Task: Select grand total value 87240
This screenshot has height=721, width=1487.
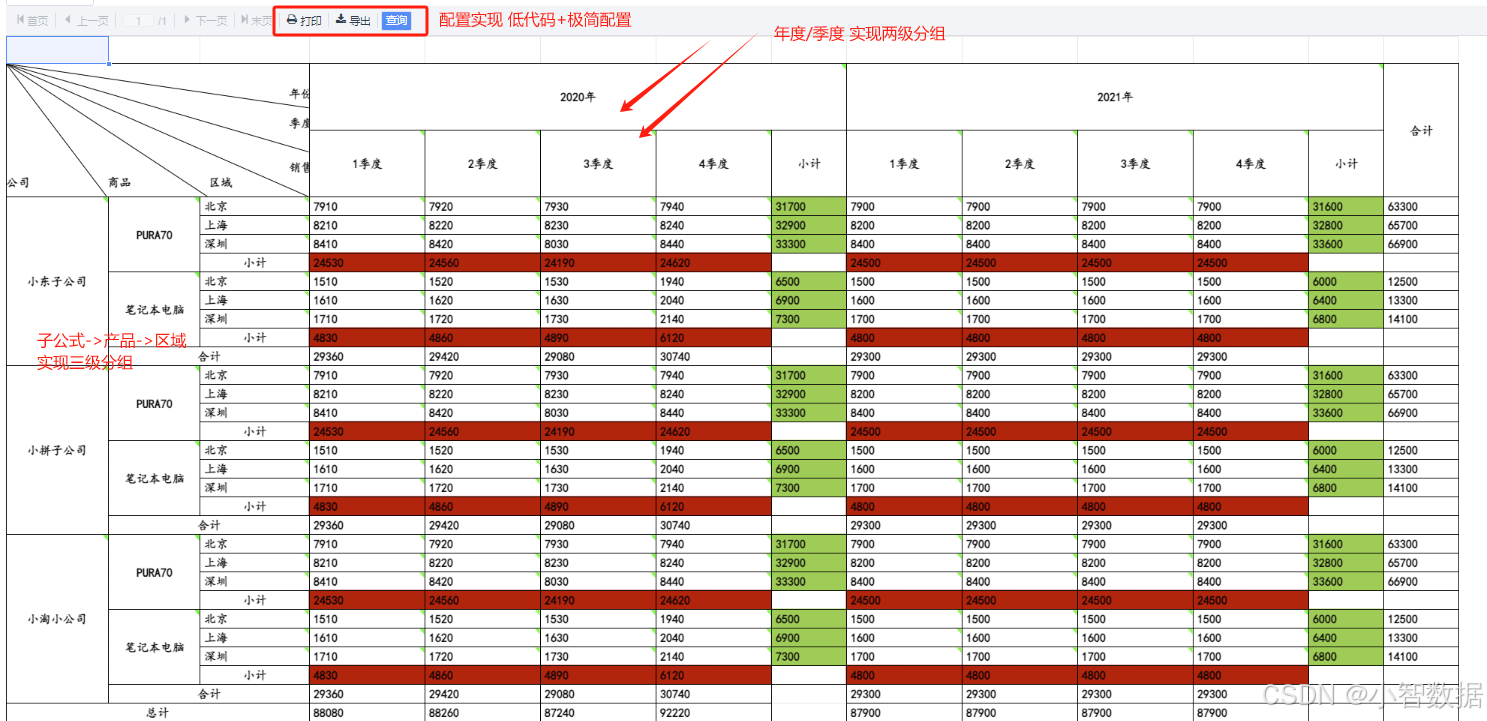Action: tap(598, 713)
